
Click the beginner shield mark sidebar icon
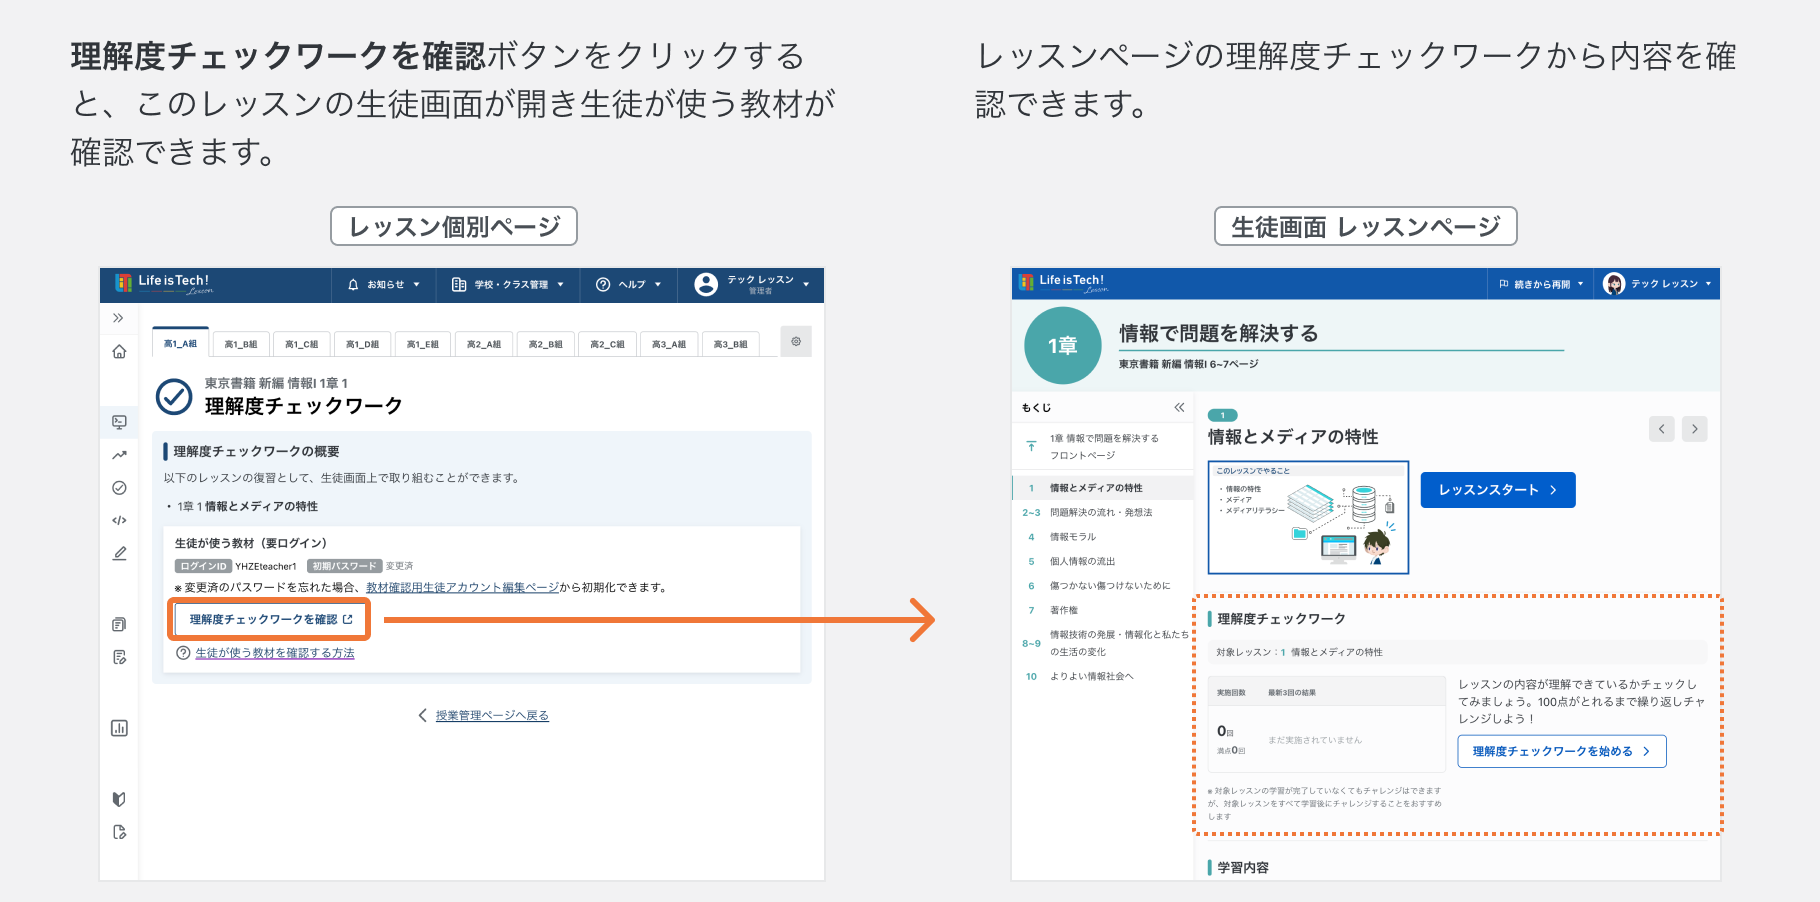click(x=119, y=799)
